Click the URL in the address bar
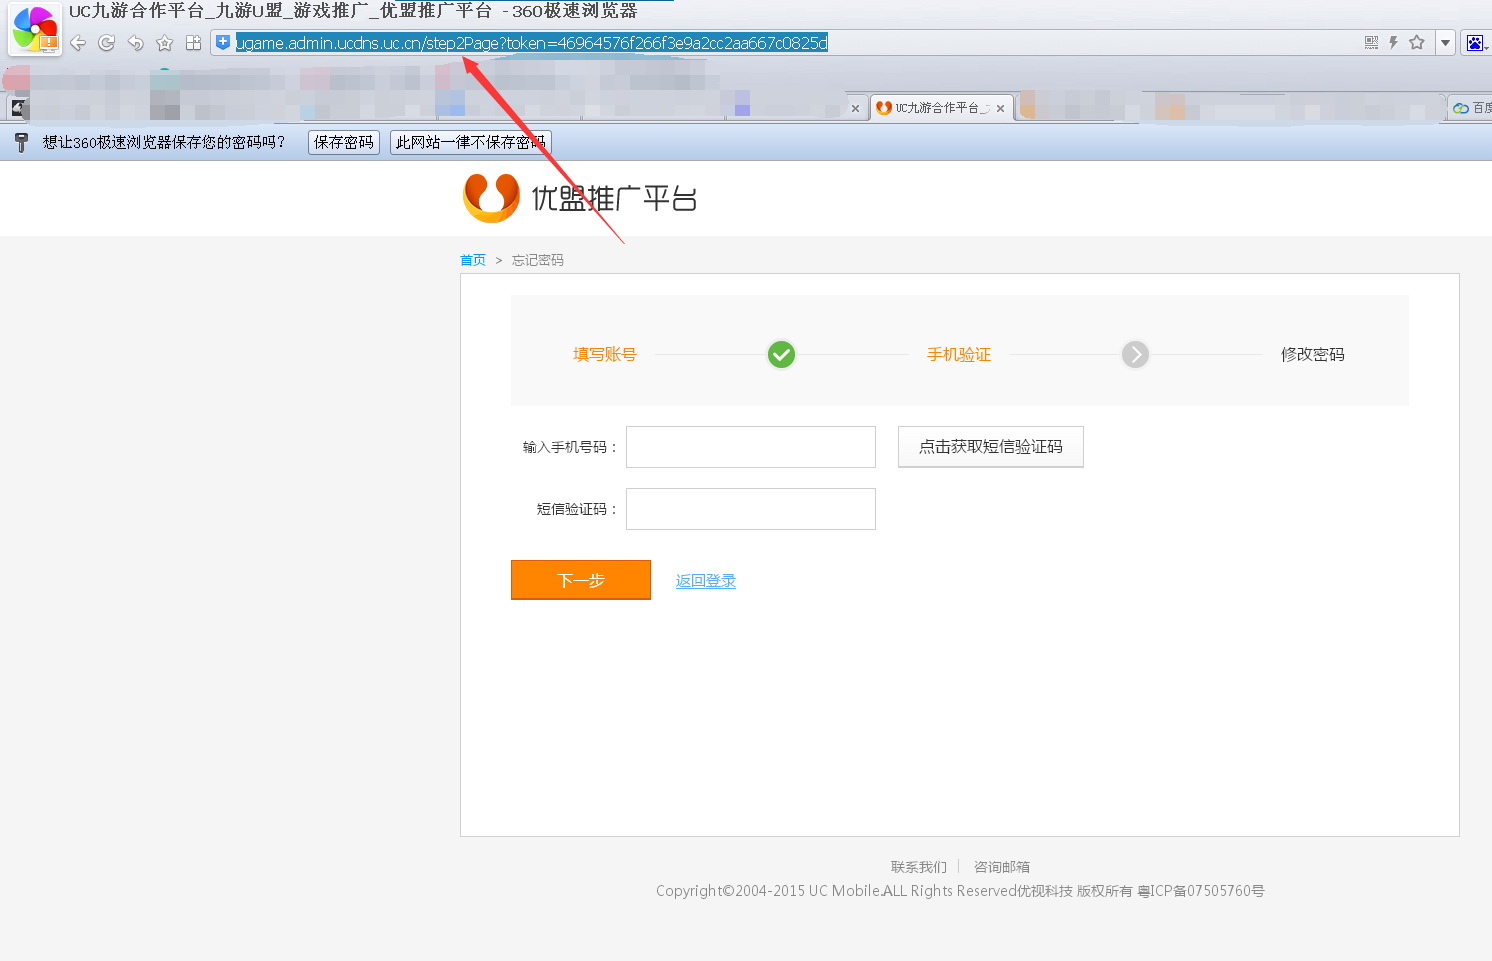 click(x=532, y=43)
